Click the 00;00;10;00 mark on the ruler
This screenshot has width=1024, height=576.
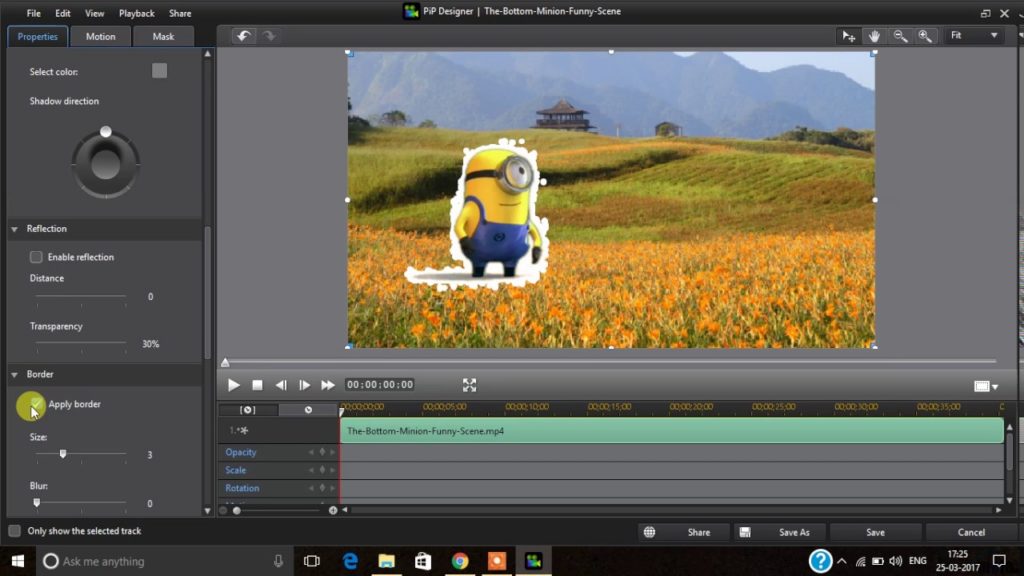pyautogui.click(x=527, y=407)
